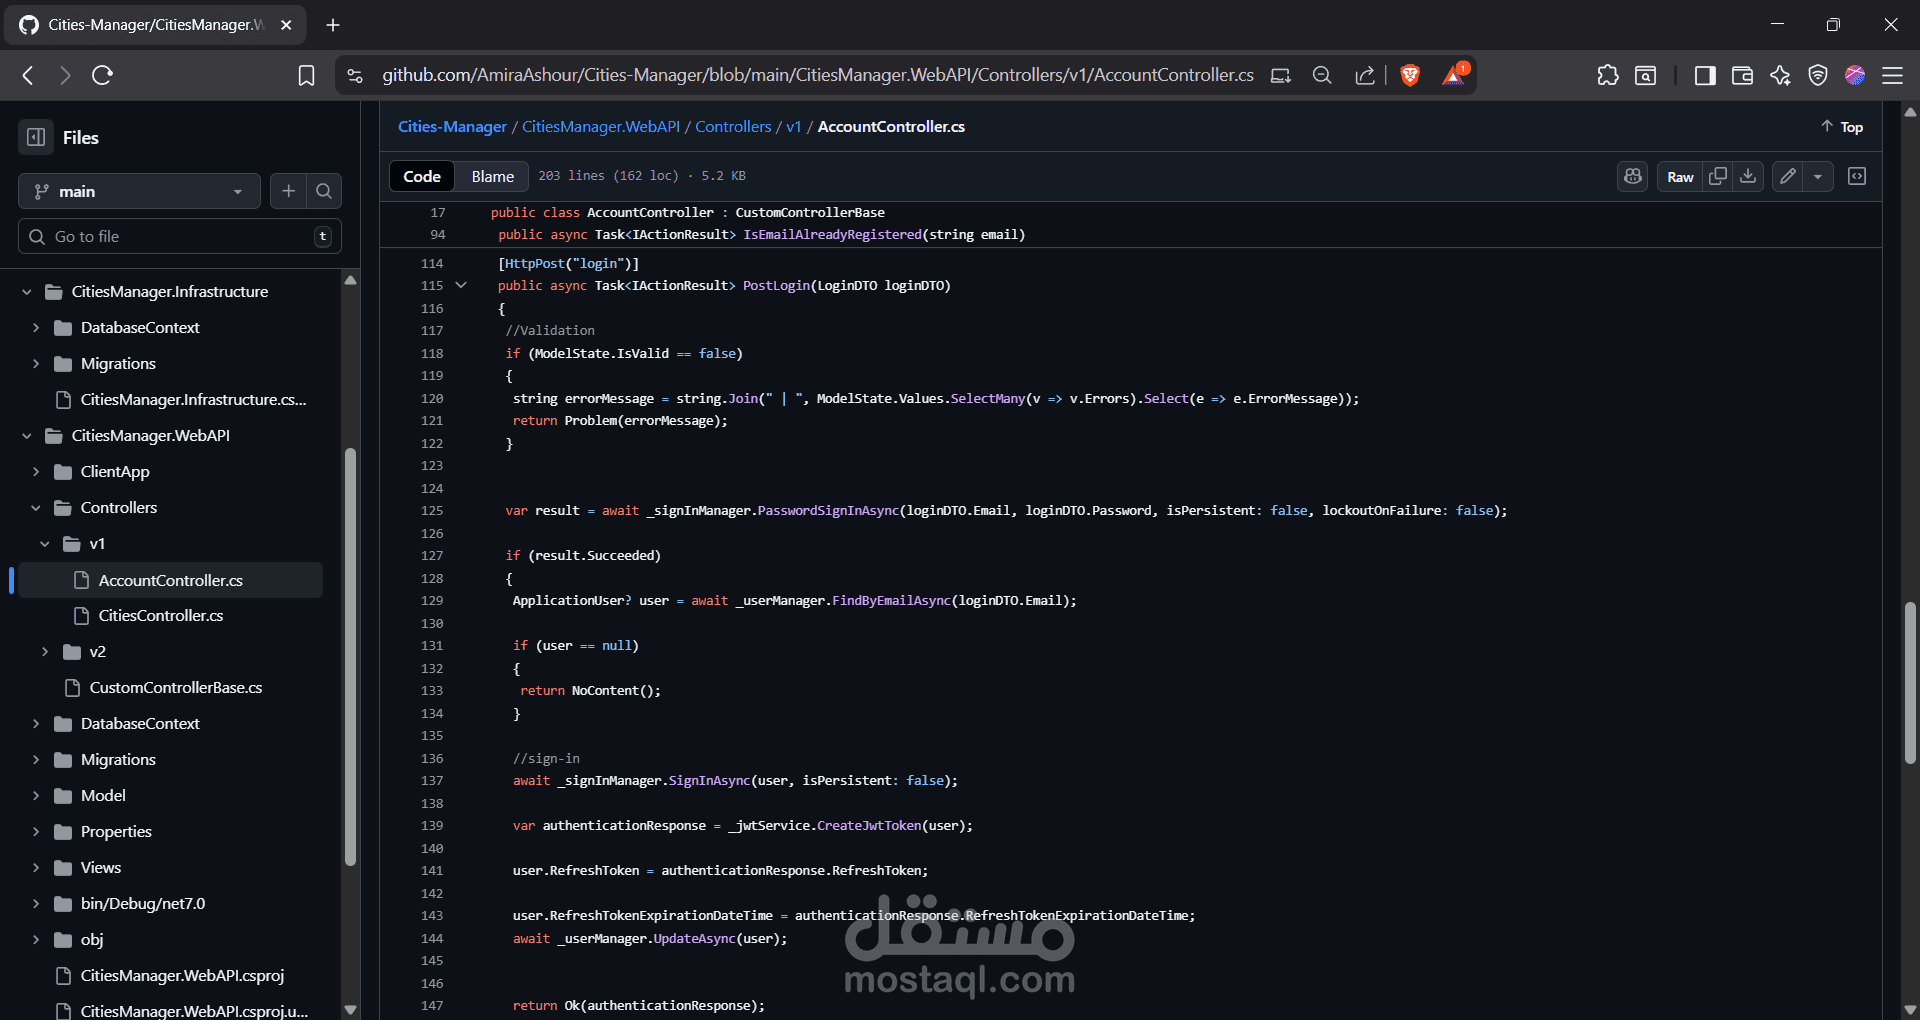View site information icon in address bar
Viewport: 1920px width, 1020px height.
click(354, 75)
